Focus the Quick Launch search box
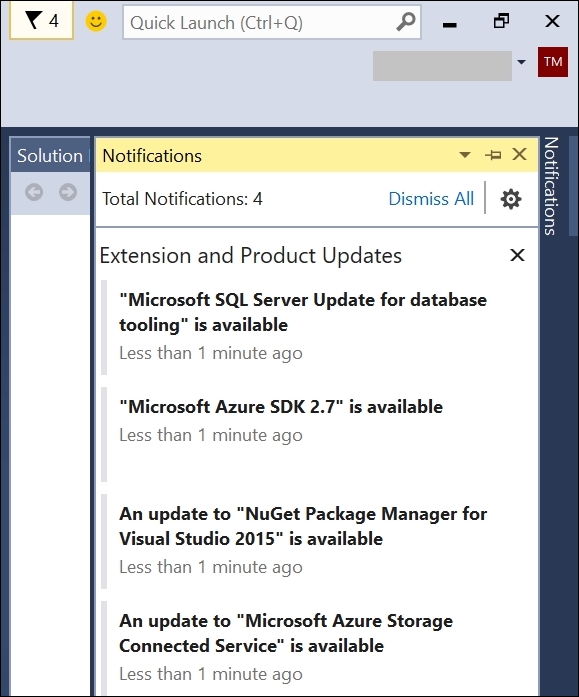Screen dimensions: 579x697 [260, 22]
